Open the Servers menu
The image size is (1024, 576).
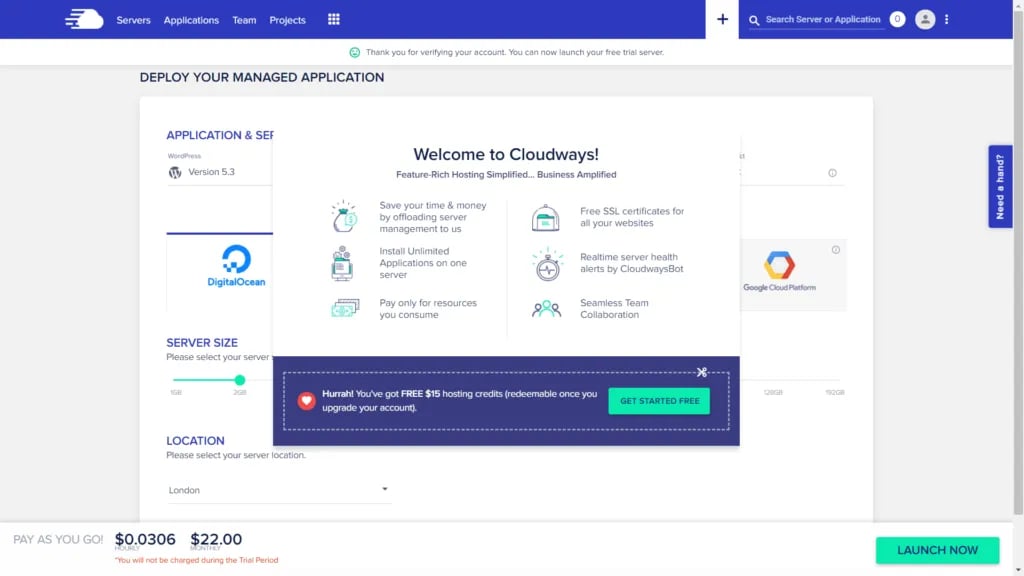tap(133, 20)
